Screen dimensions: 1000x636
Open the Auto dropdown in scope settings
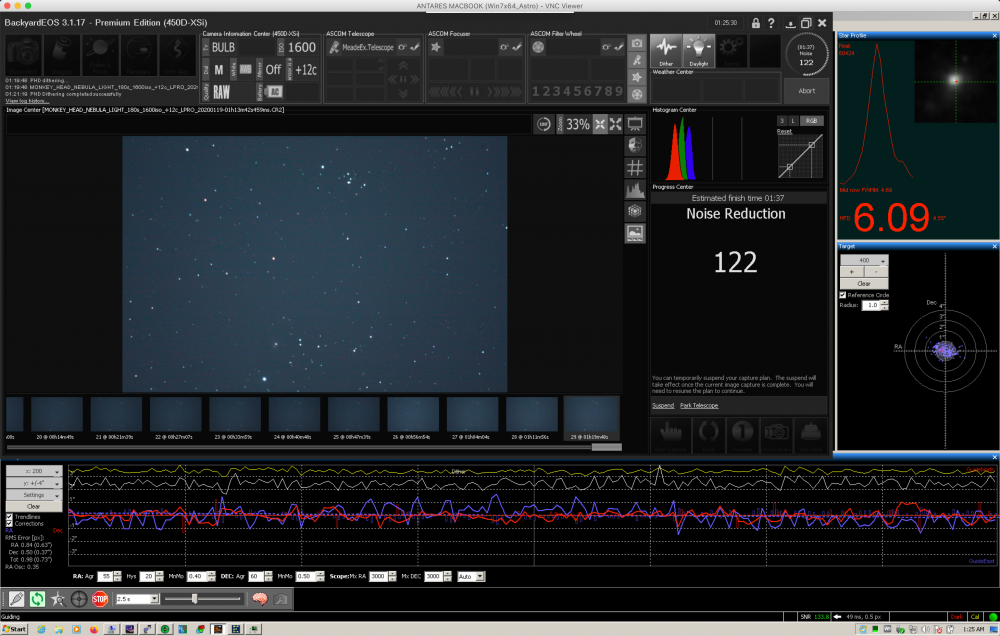coord(470,577)
